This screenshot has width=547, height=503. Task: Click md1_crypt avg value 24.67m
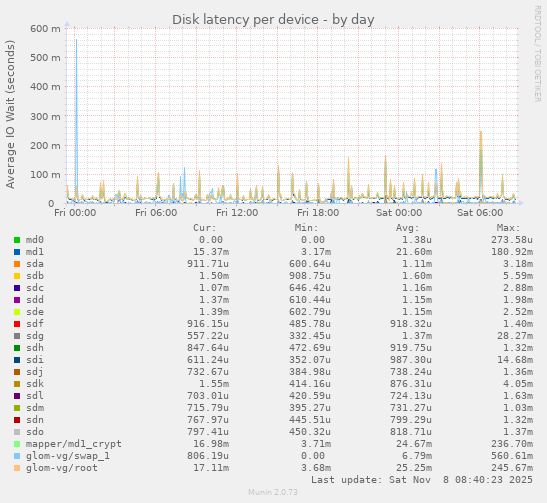(414, 444)
